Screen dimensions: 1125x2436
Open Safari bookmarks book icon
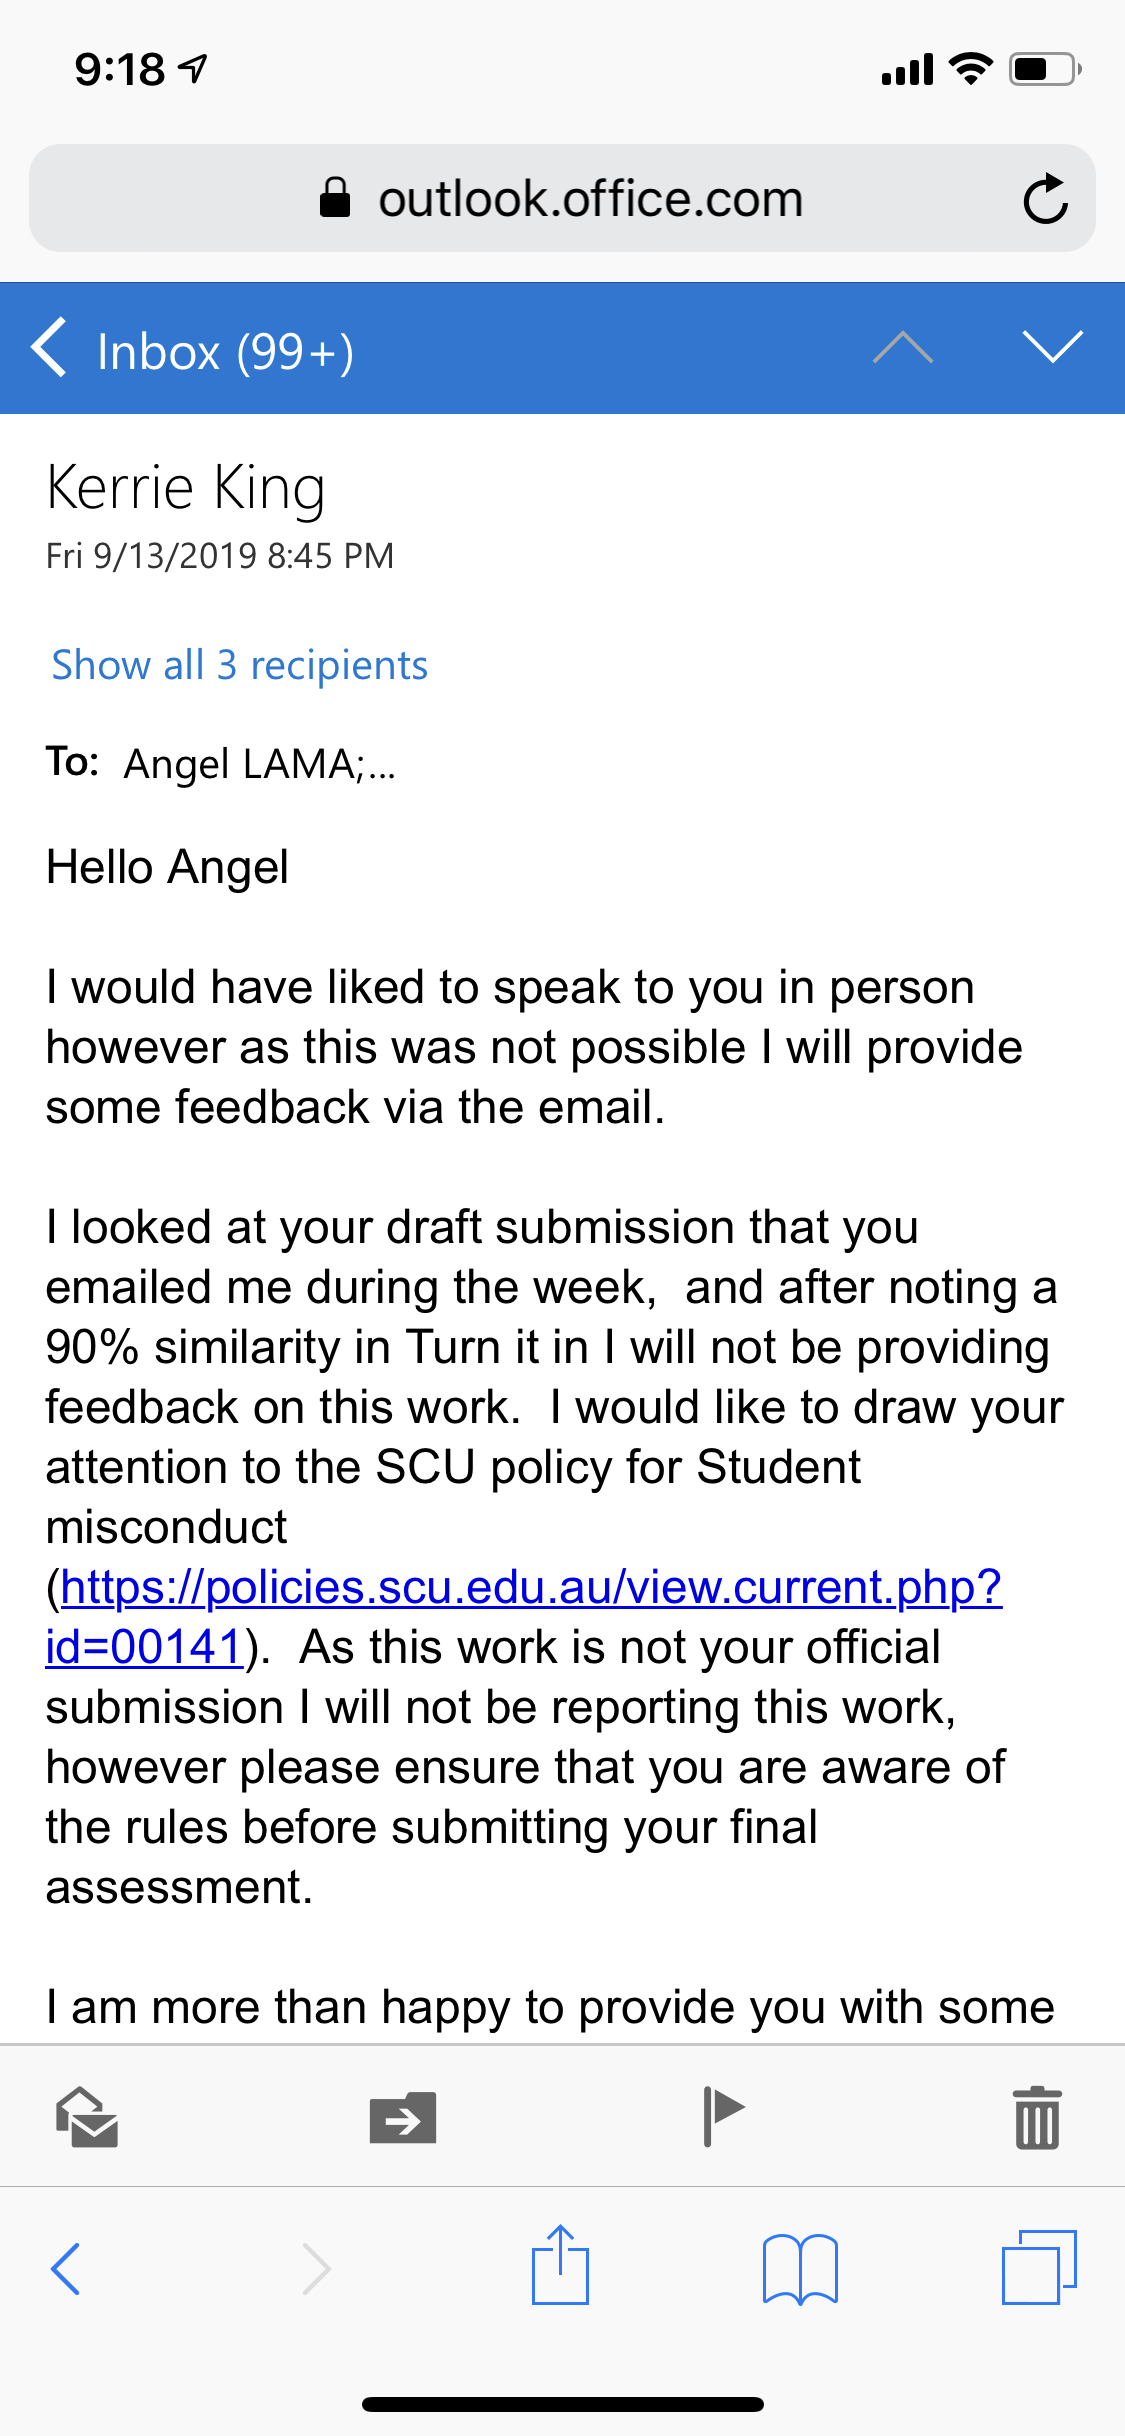(800, 2268)
